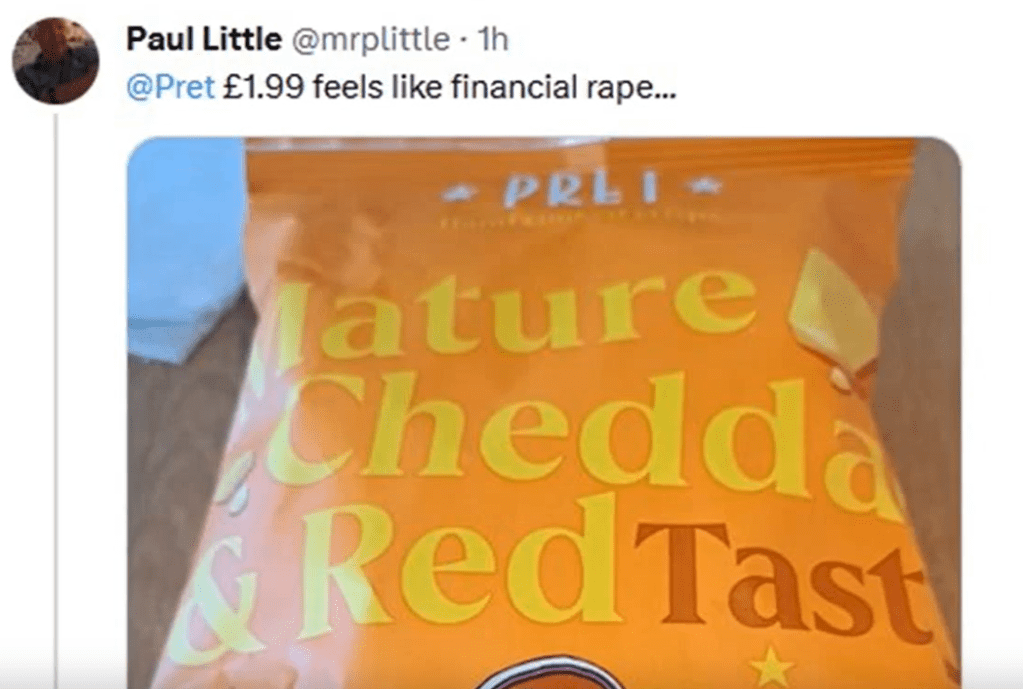Click the 'ature' yellow word on bag
Viewport: 1023px width, 689px height.
pos(515,312)
